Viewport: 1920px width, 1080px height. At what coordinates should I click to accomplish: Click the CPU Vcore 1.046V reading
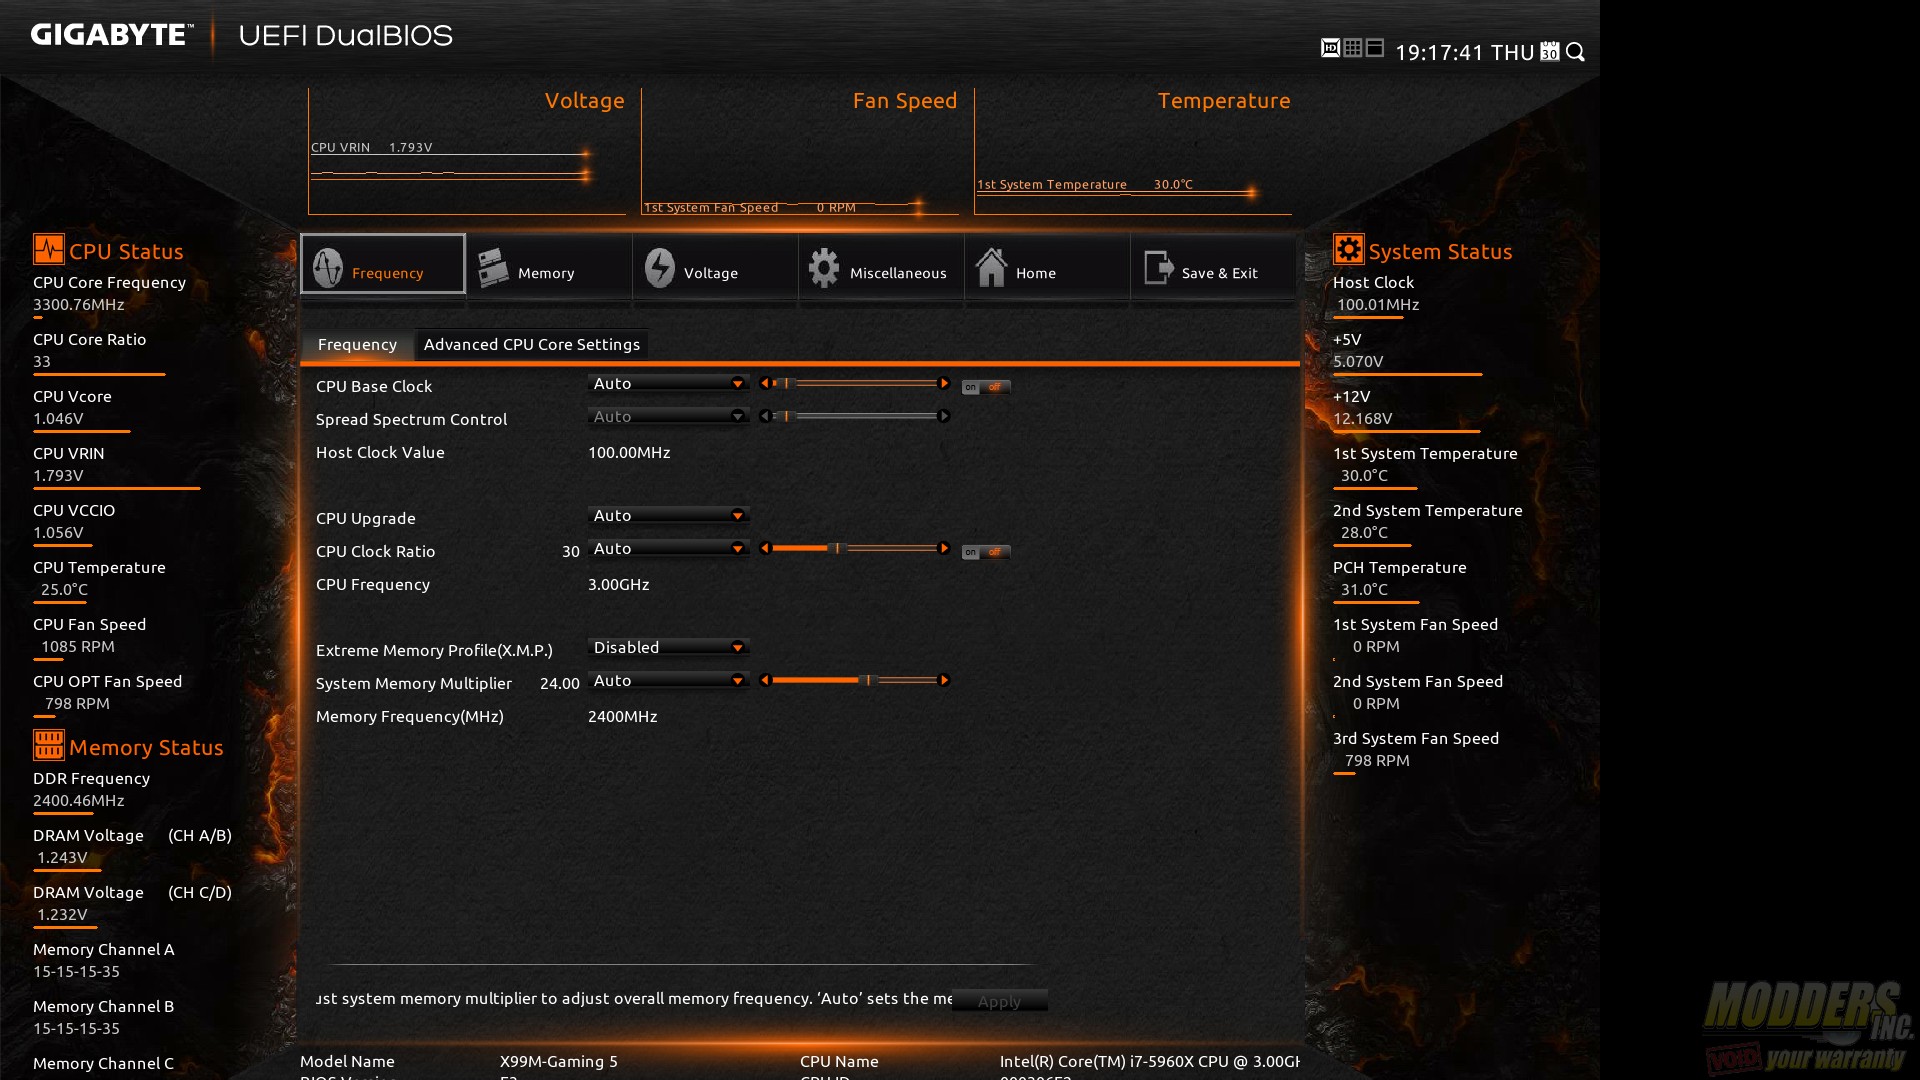[58, 418]
